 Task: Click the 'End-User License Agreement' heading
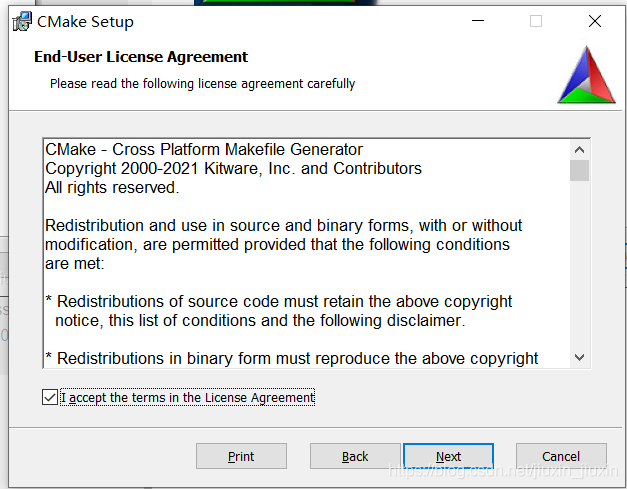[141, 57]
